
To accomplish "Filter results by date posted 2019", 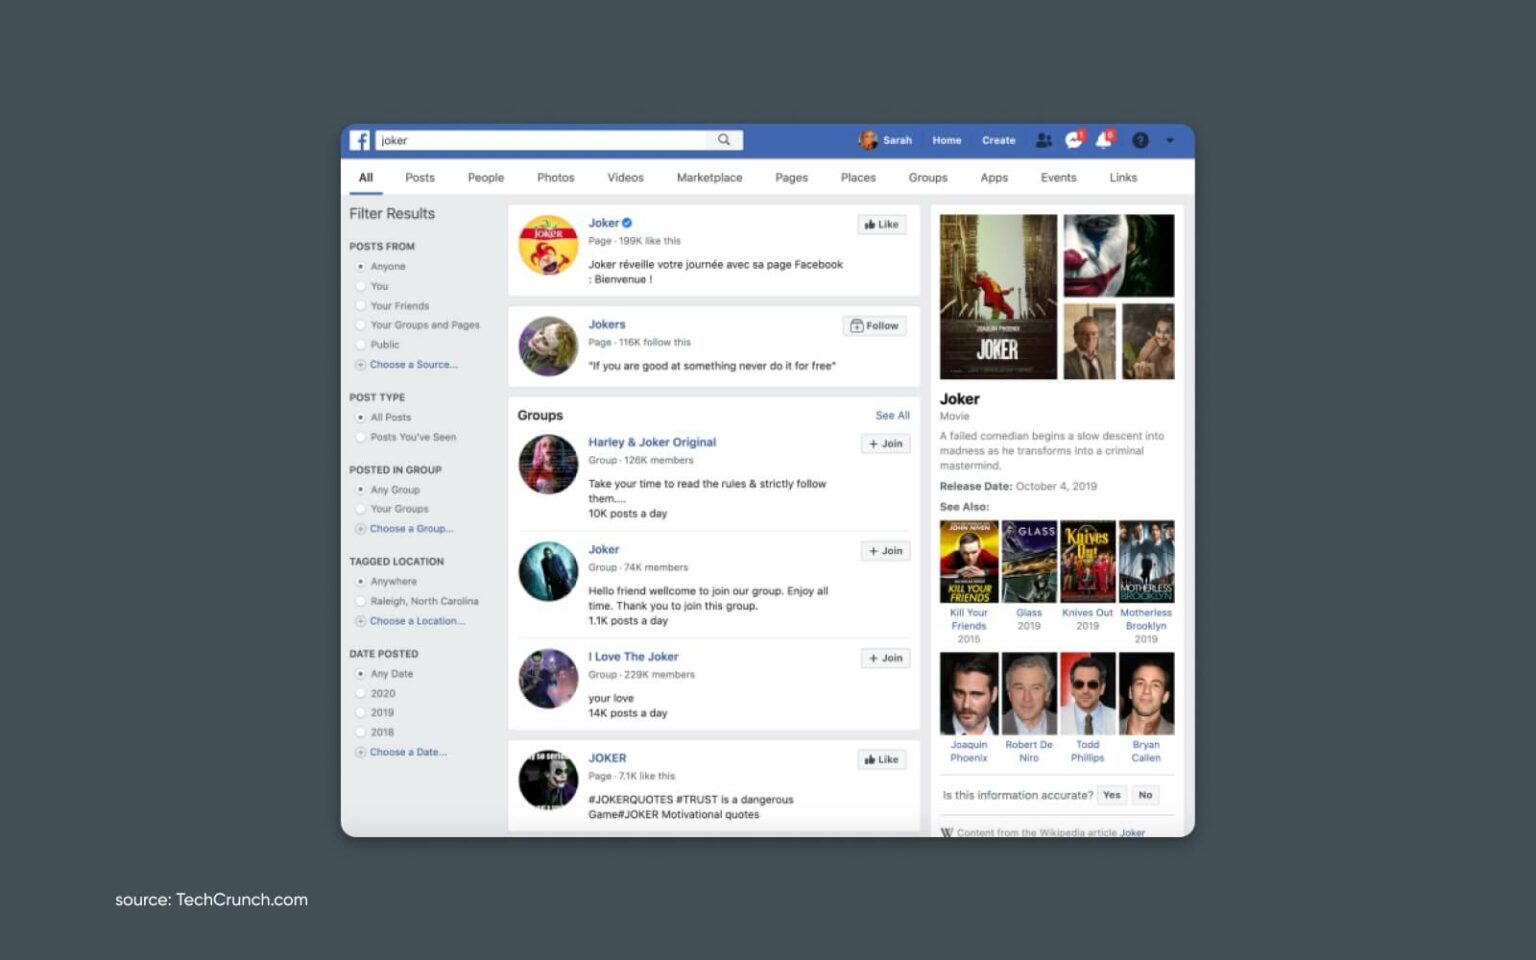I will [360, 712].
